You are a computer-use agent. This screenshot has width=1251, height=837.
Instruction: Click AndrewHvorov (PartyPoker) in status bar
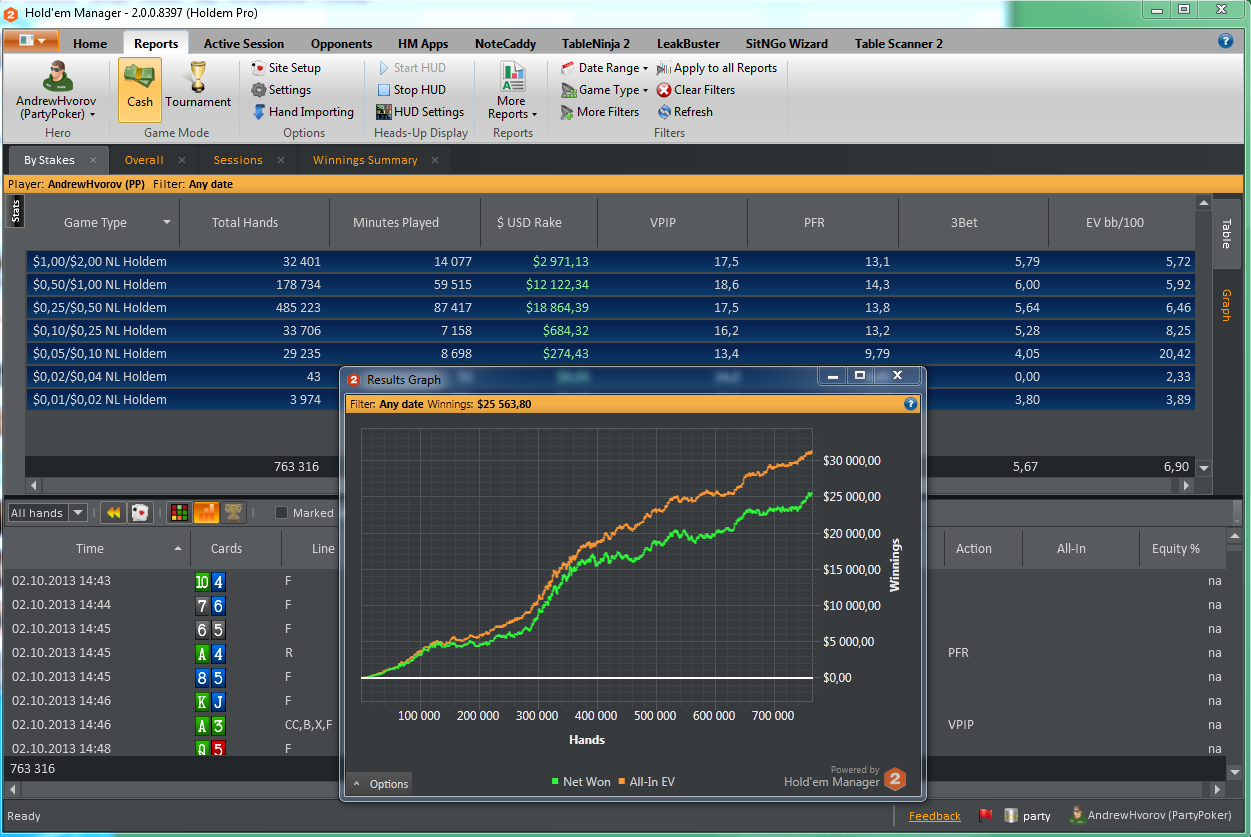[x=1159, y=816]
